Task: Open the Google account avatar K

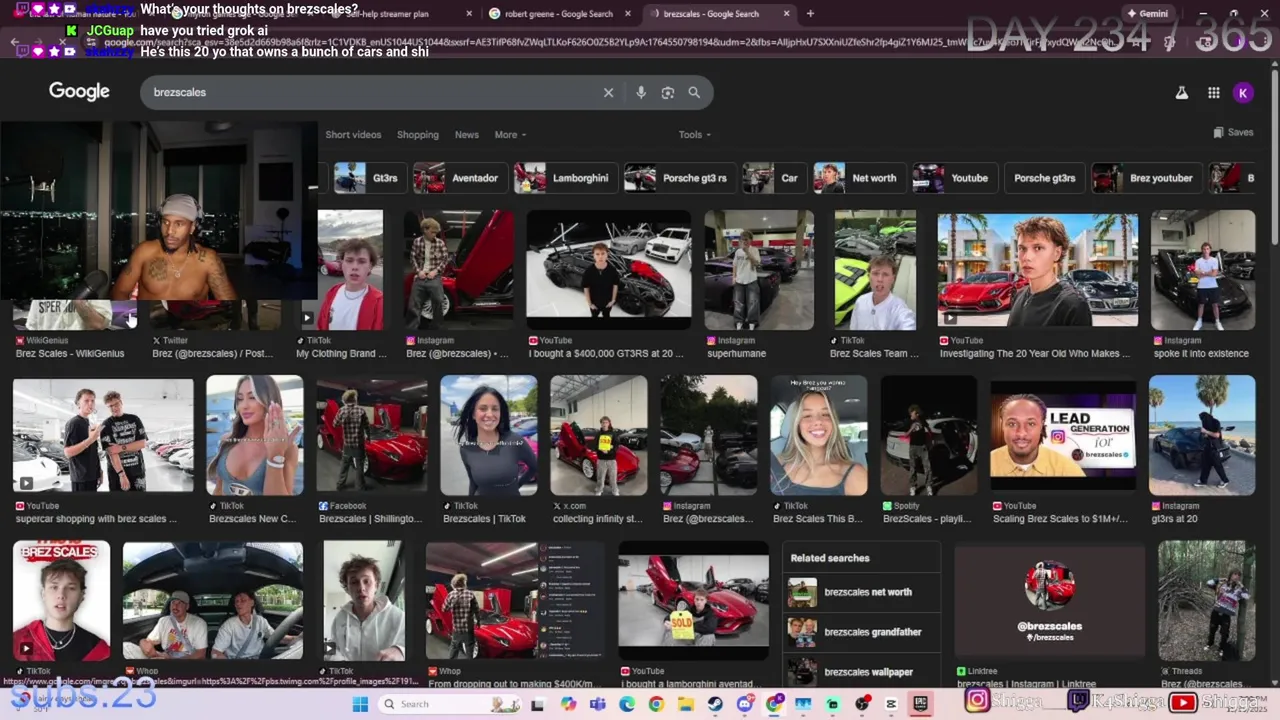Action: [1243, 93]
